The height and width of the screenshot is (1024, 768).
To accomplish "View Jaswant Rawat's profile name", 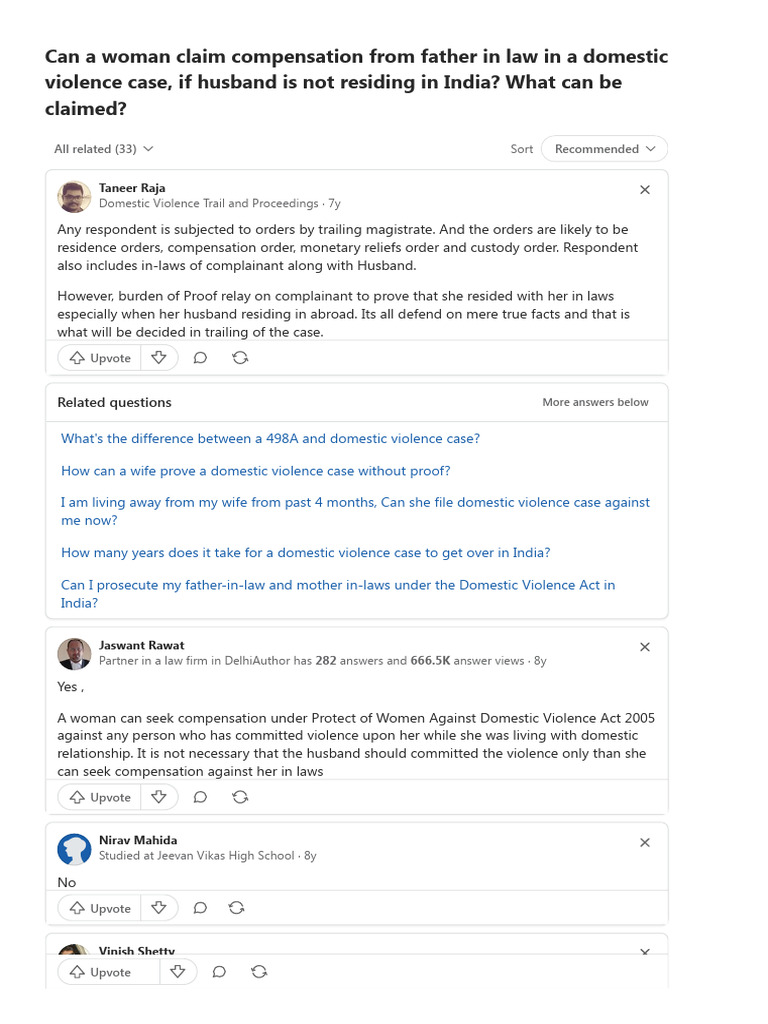I will click(142, 645).
